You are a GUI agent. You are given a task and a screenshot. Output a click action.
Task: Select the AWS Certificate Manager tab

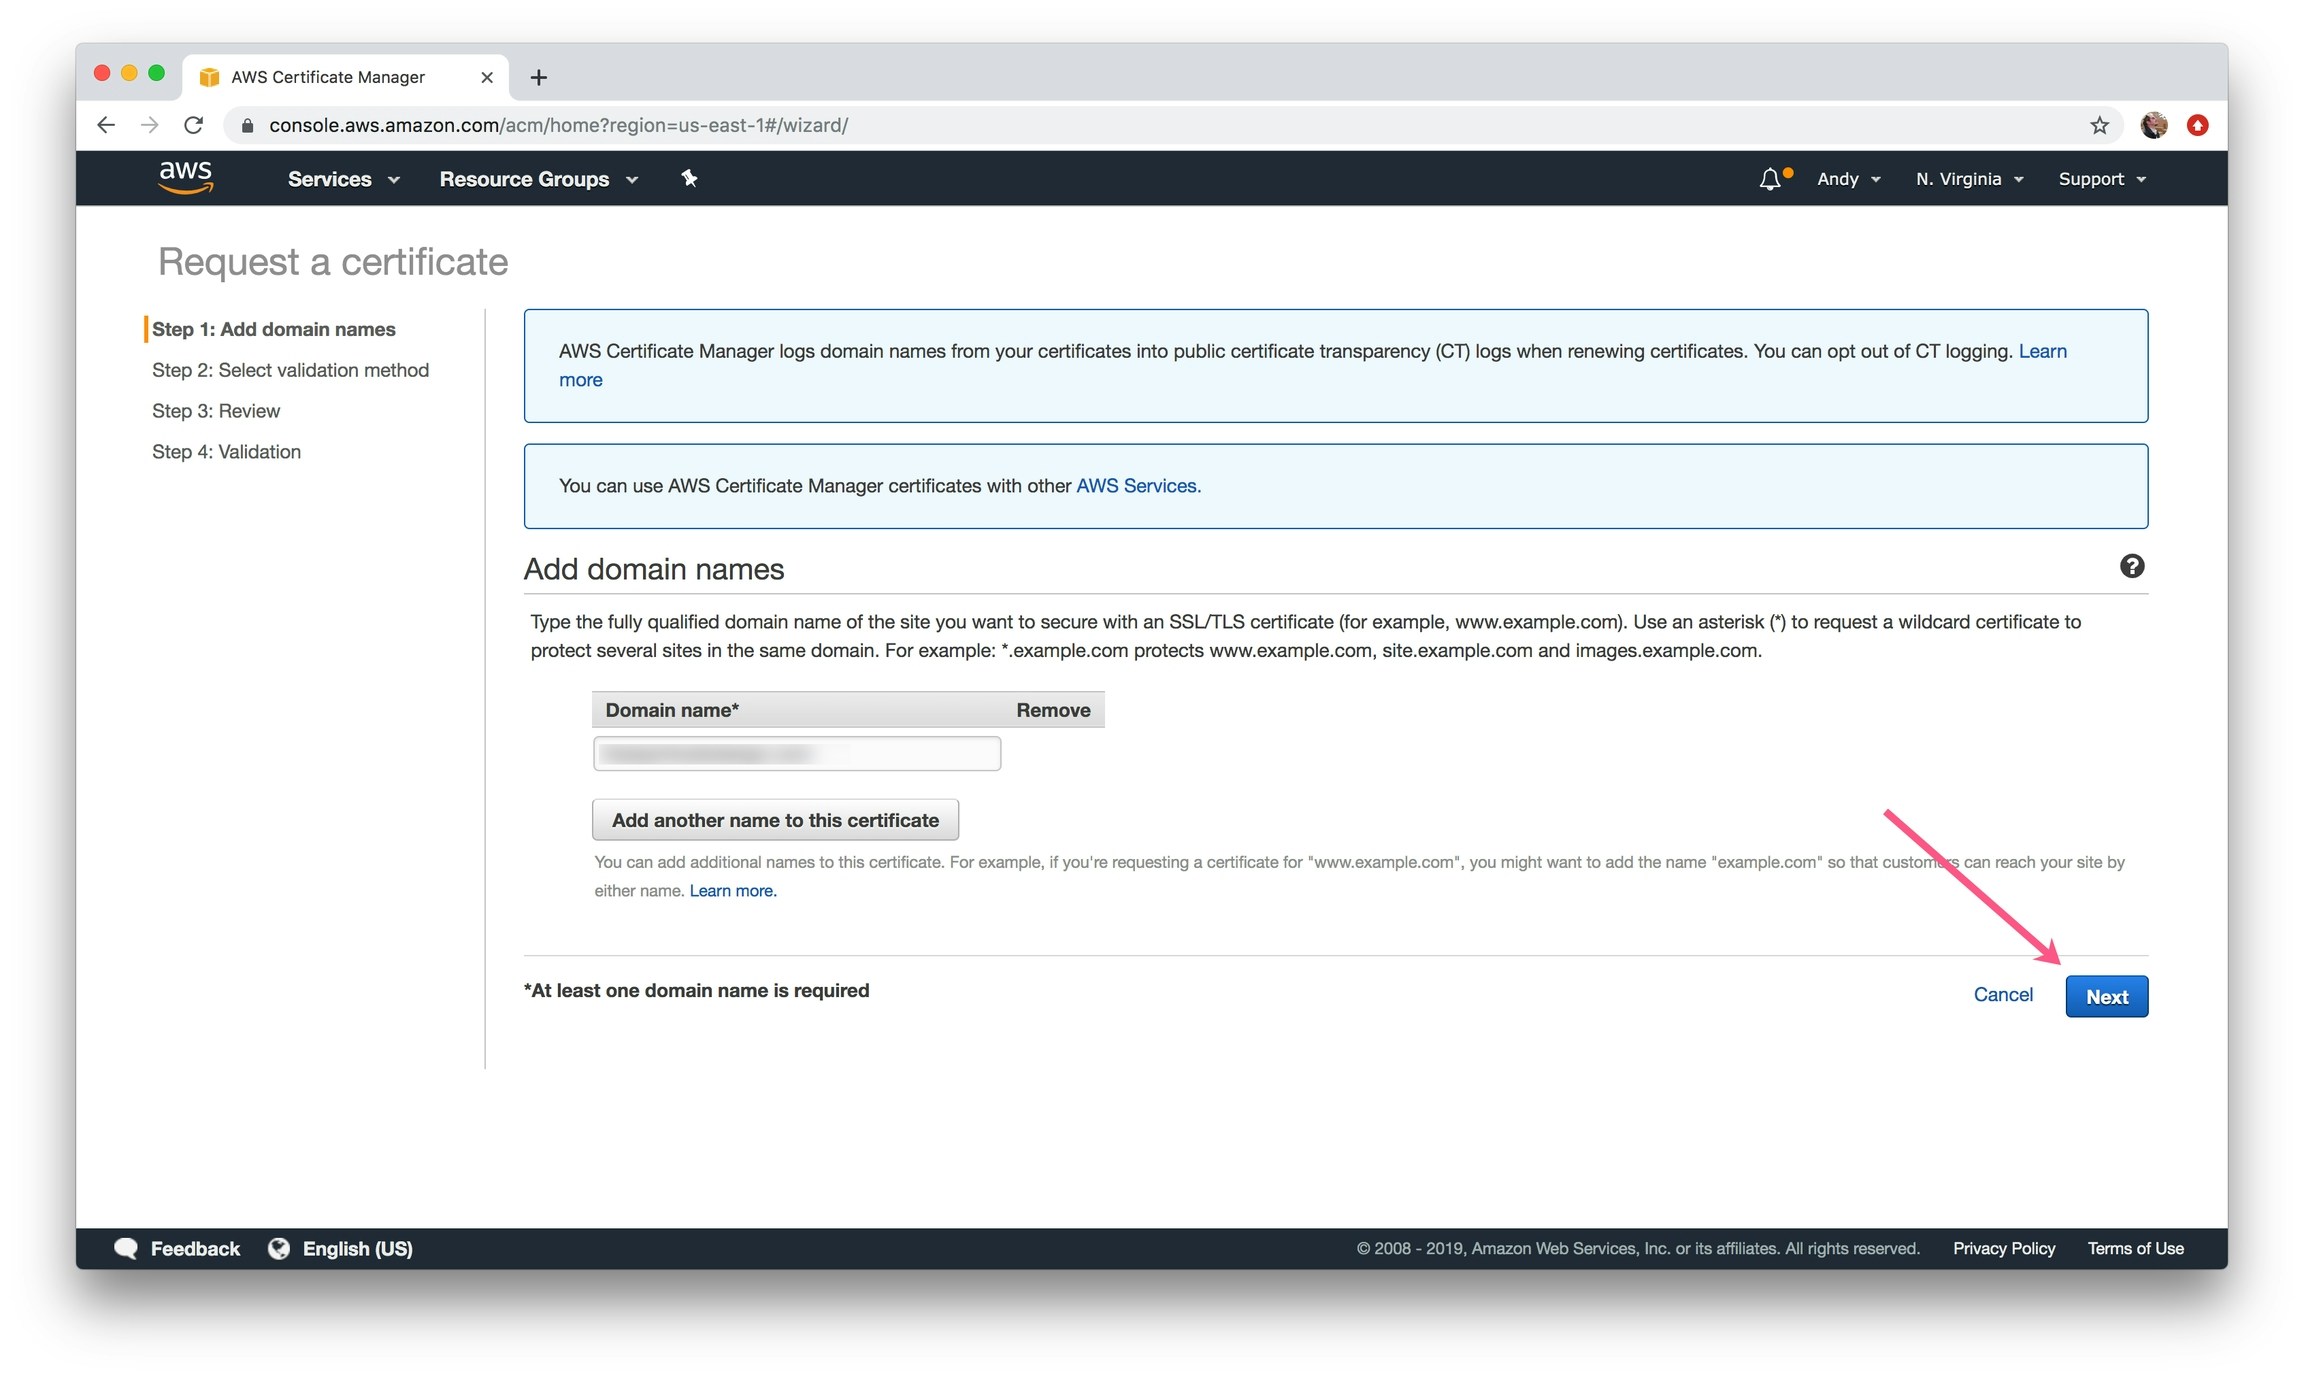coord(330,77)
